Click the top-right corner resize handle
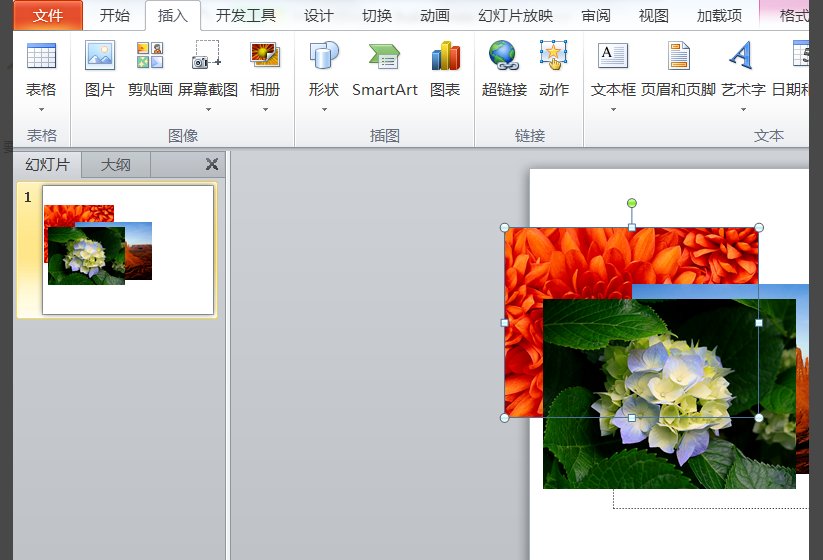 click(x=759, y=227)
